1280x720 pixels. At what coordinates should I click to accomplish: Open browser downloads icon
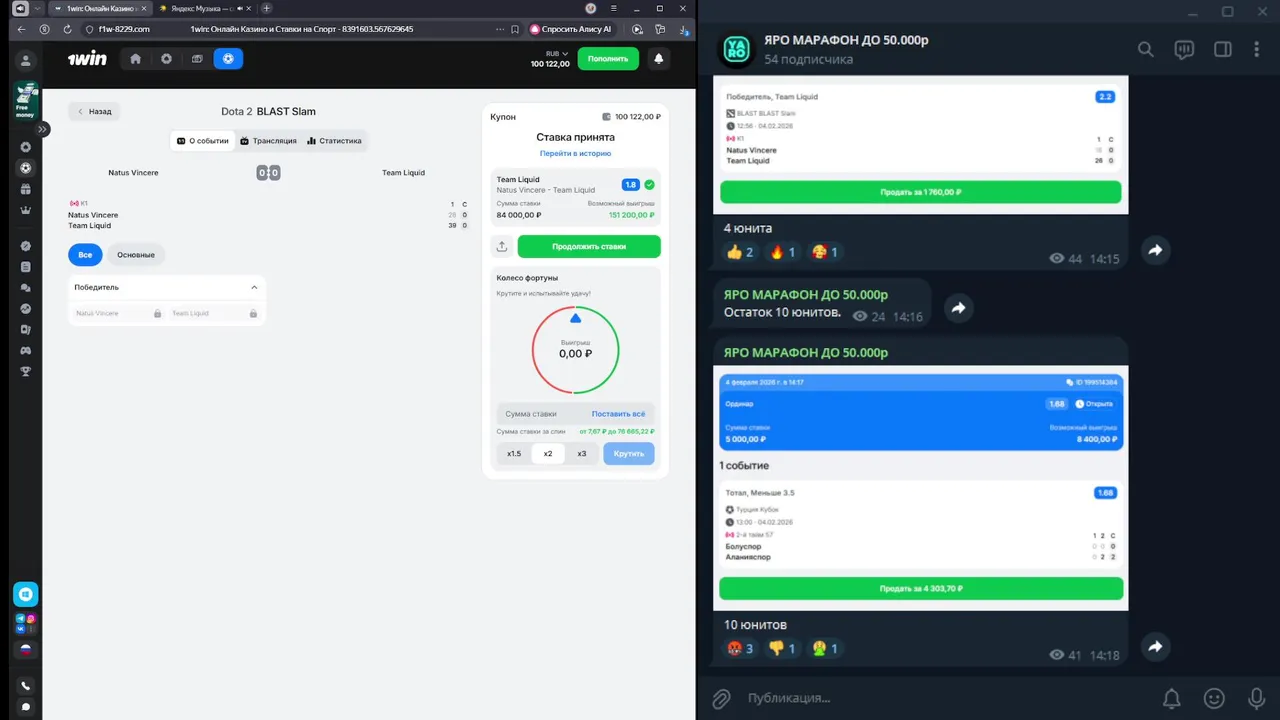(683, 29)
